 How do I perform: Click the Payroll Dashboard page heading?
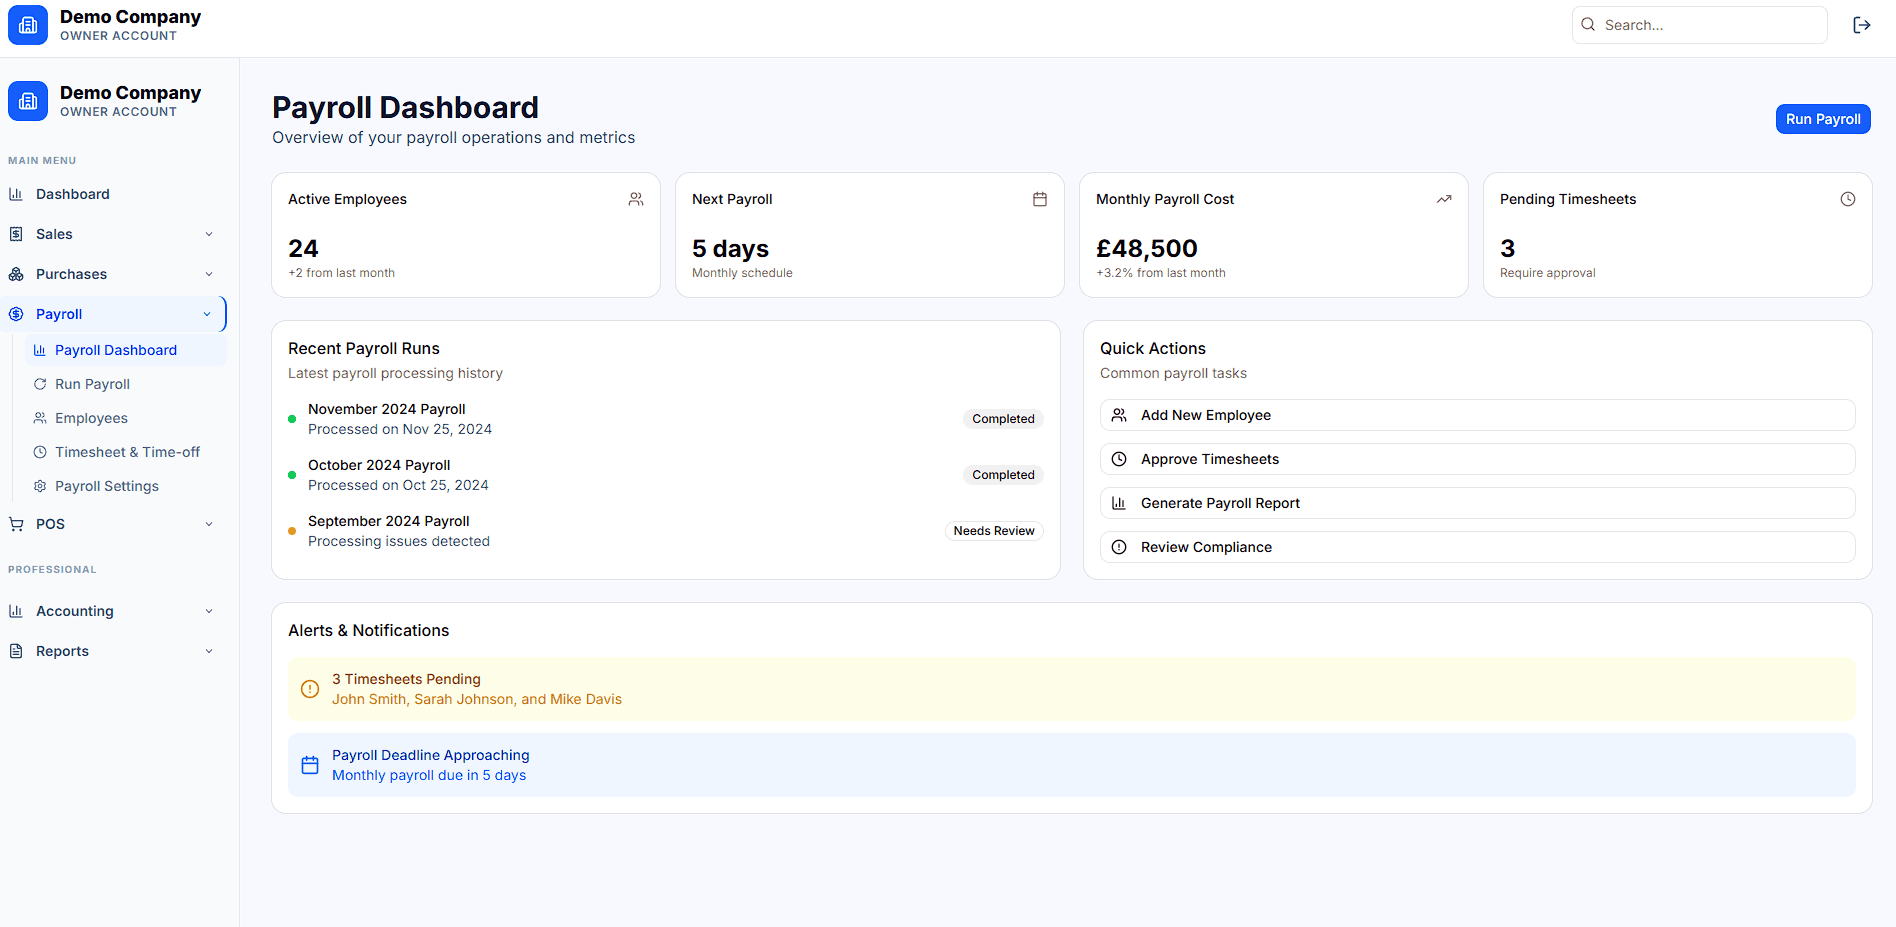tap(405, 107)
